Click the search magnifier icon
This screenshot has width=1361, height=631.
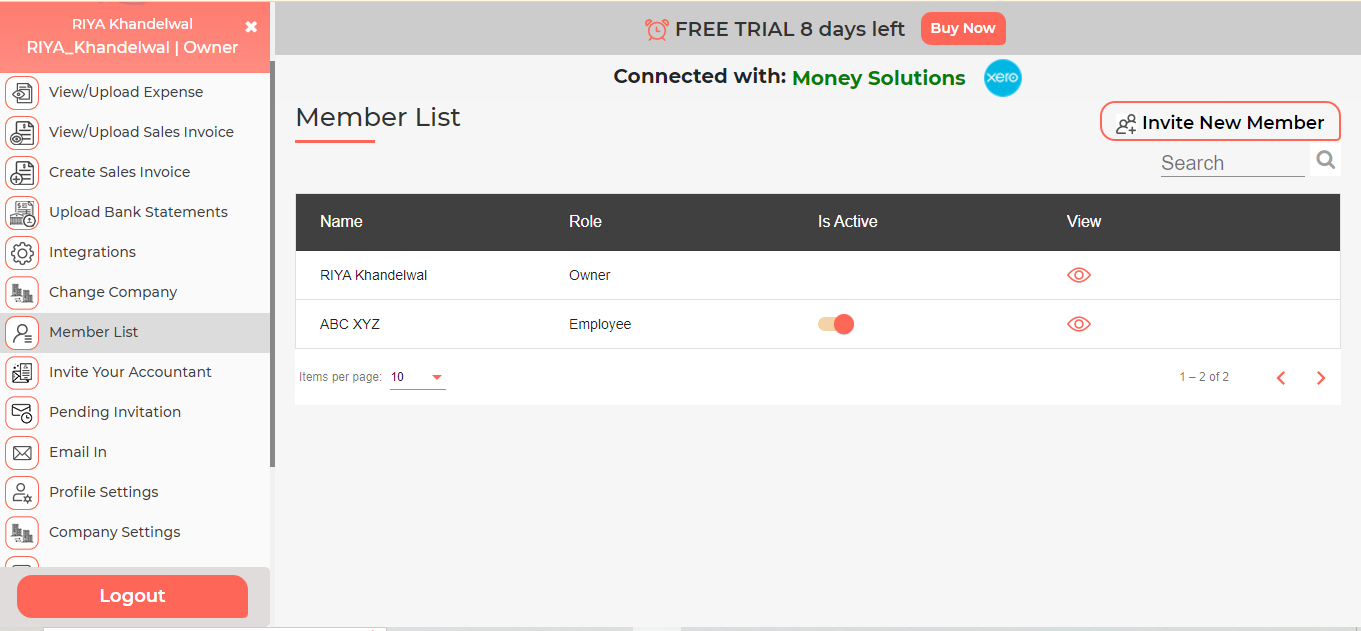point(1326,160)
